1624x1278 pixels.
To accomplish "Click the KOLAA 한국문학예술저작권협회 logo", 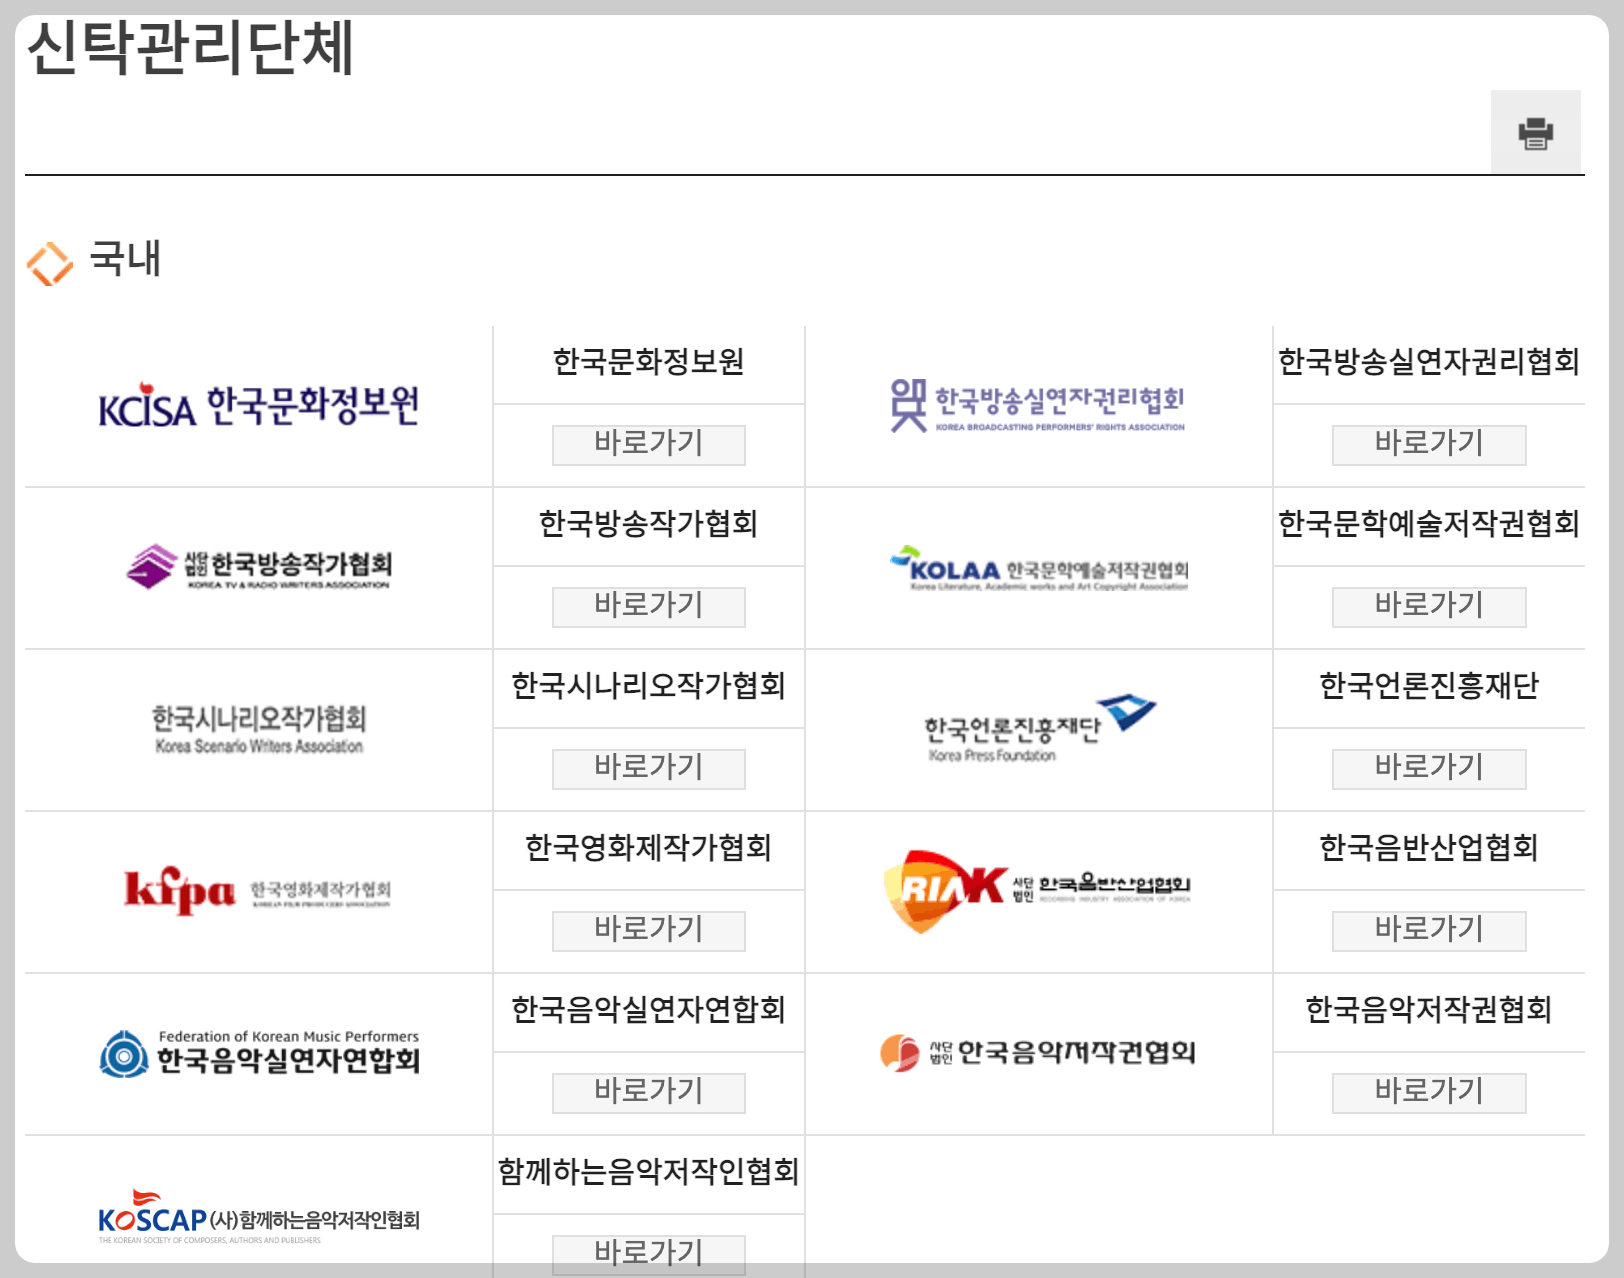I will [x=1039, y=568].
